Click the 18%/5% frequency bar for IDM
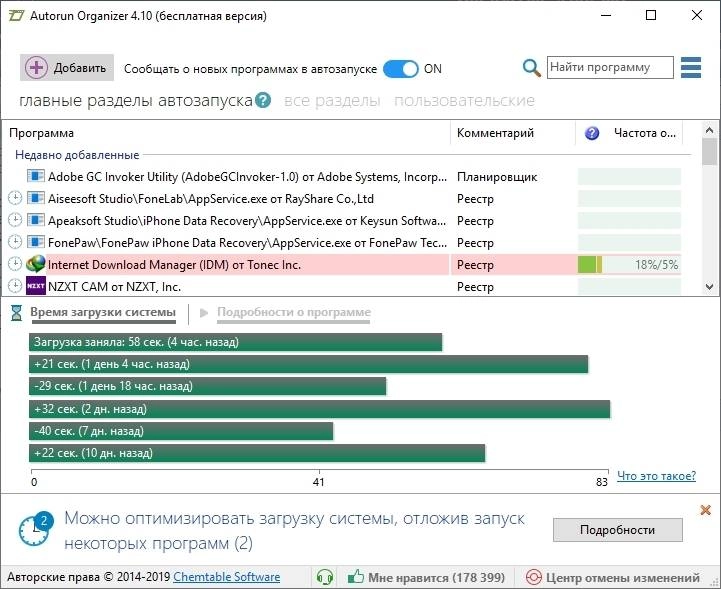 (x=629, y=265)
